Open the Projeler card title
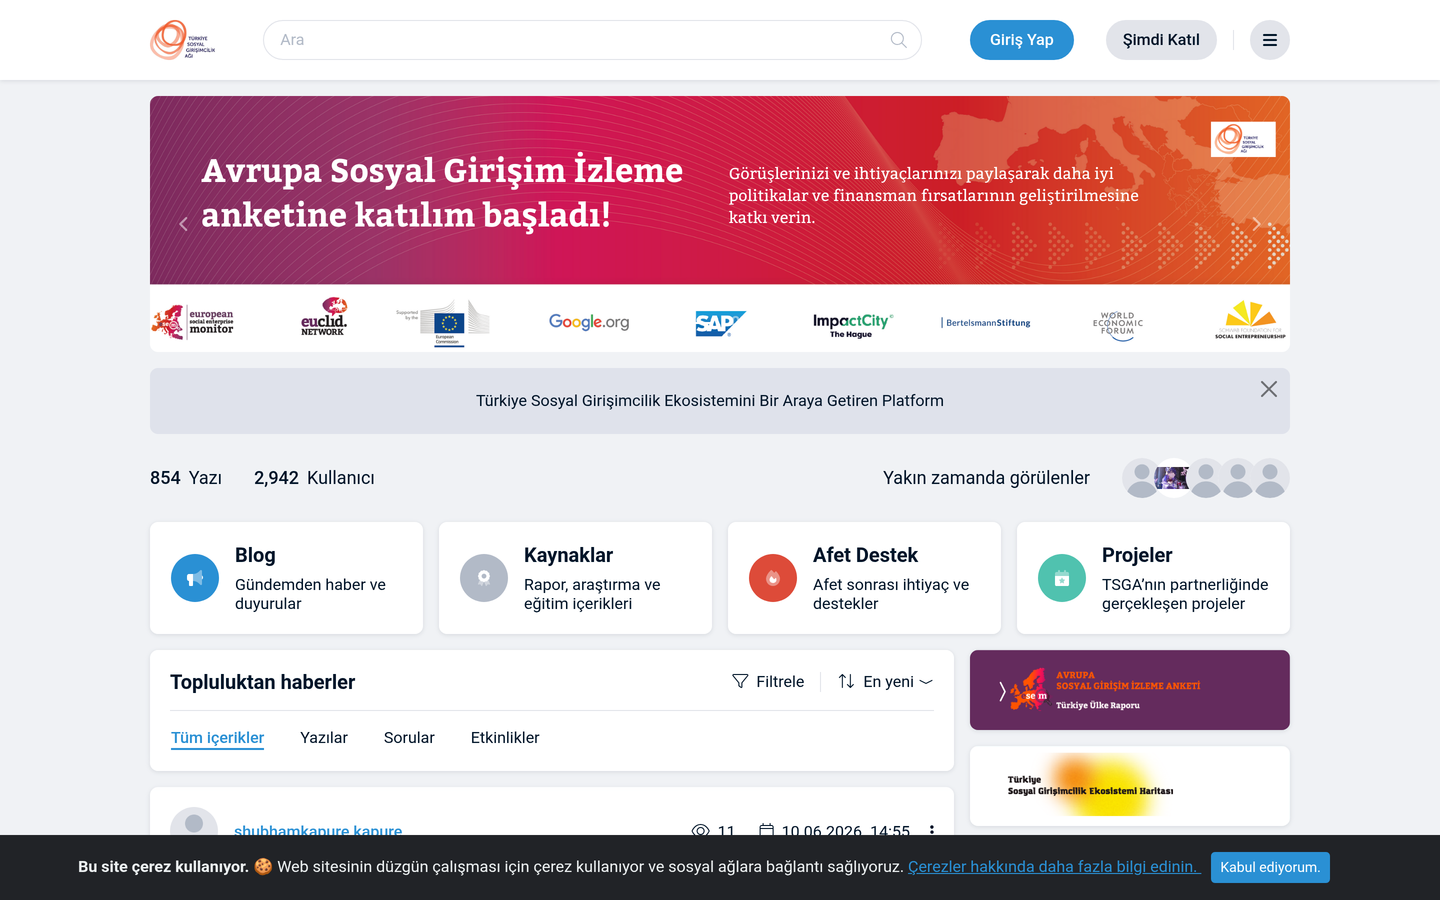Screen dimensions: 1440x900 click(1137, 555)
